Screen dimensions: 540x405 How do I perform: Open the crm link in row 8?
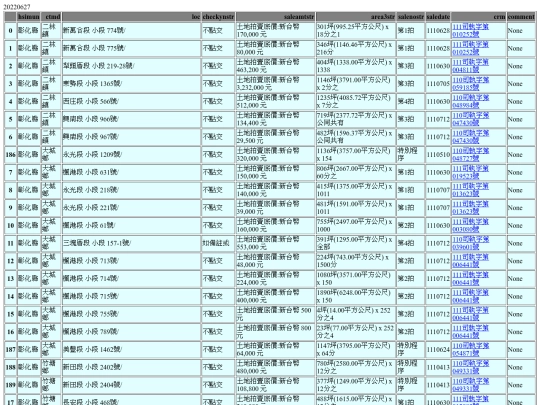[x=470, y=190]
